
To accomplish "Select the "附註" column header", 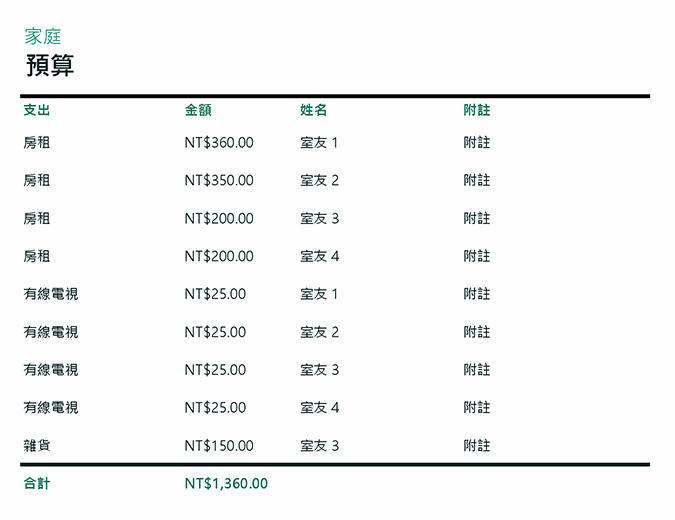I will click(x=477, y=110).
